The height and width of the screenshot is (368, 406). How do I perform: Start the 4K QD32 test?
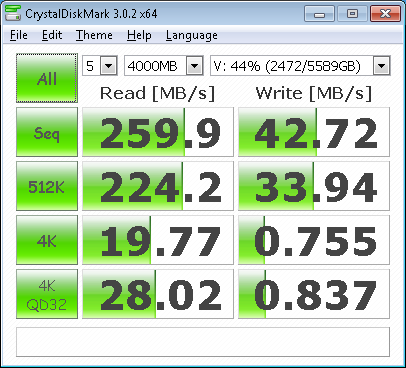click(47, 294)
